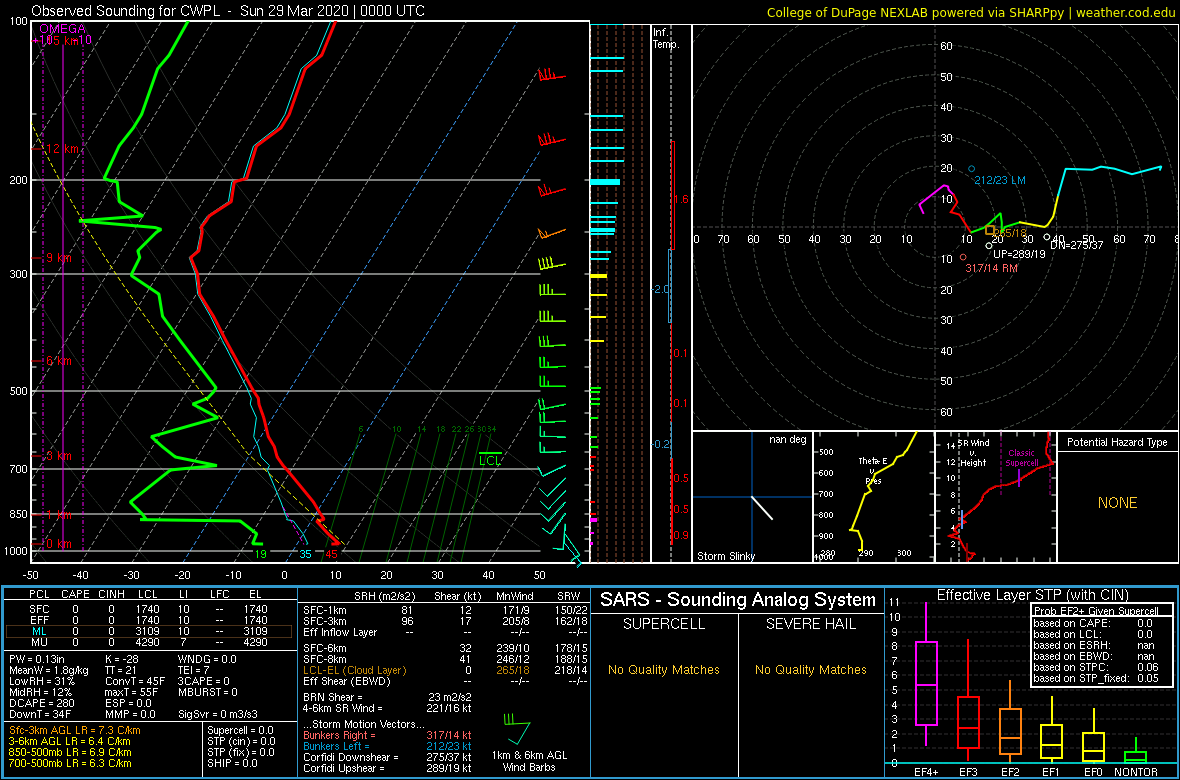
Task: Click the 212/23 LM hodograph label
Action: (1002, 181)
